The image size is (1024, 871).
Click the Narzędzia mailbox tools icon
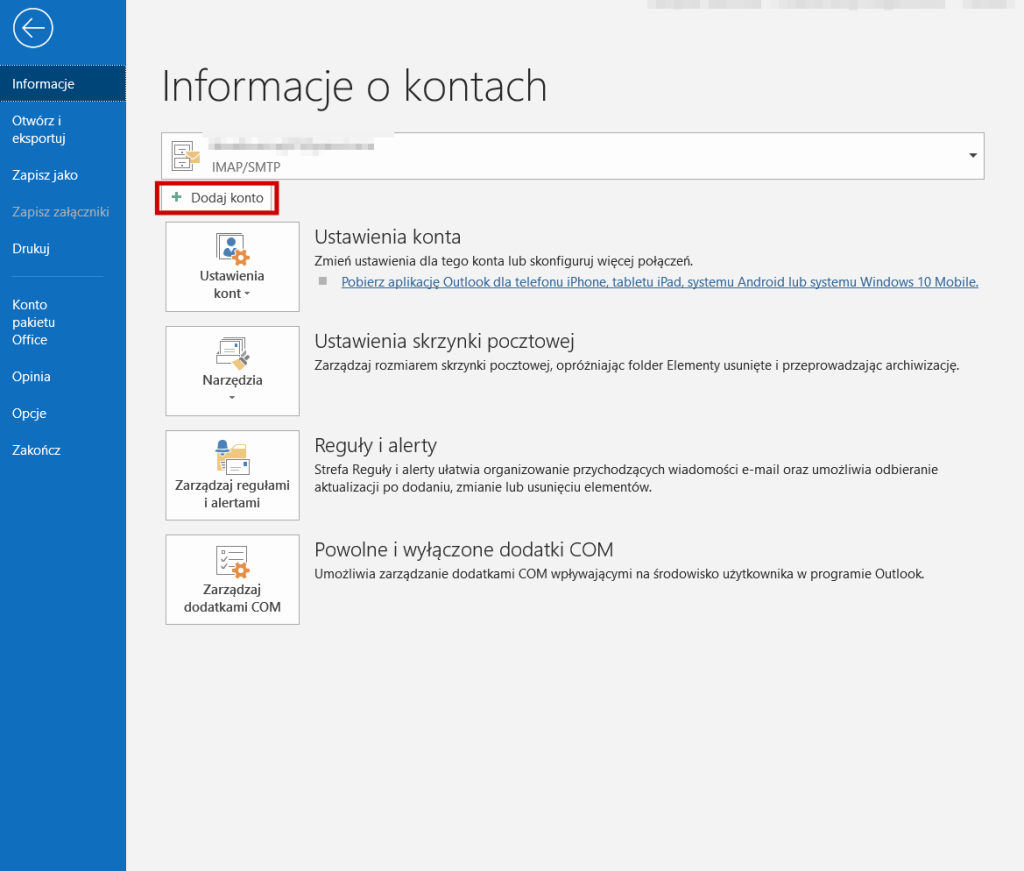pyautogui.click(x=232, y=353)
